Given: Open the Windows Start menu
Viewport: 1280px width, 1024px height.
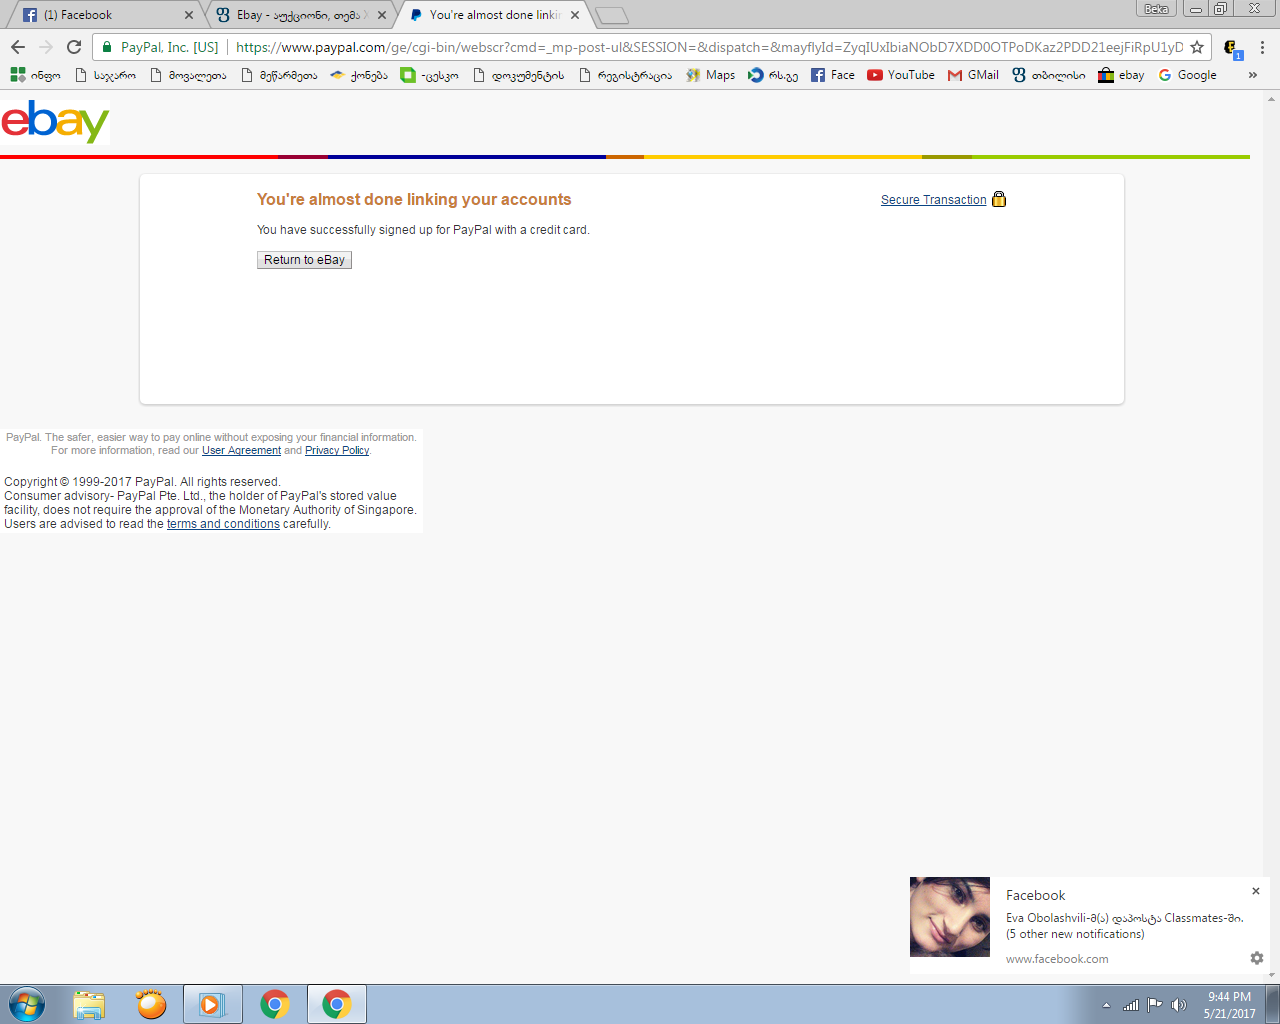Looking at the screenshot, I should click(x=26, y=1004).
